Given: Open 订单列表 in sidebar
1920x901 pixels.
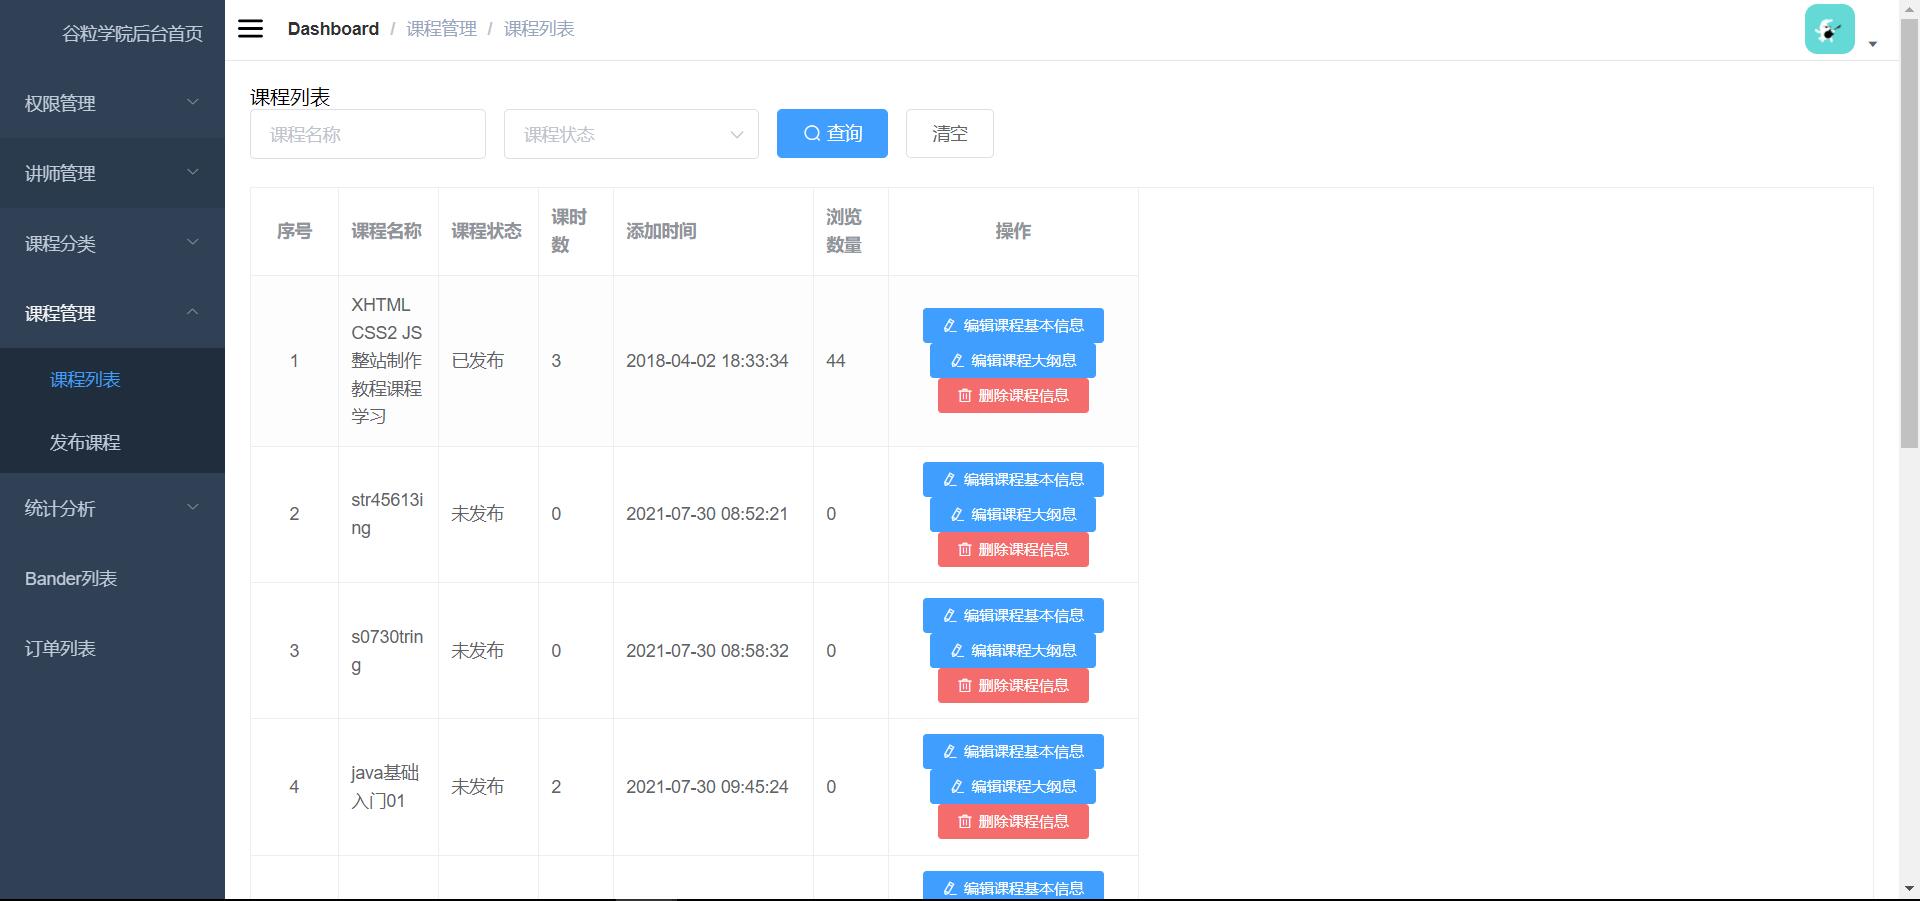Looking at the screenshot, I should (x=112, y=648).
